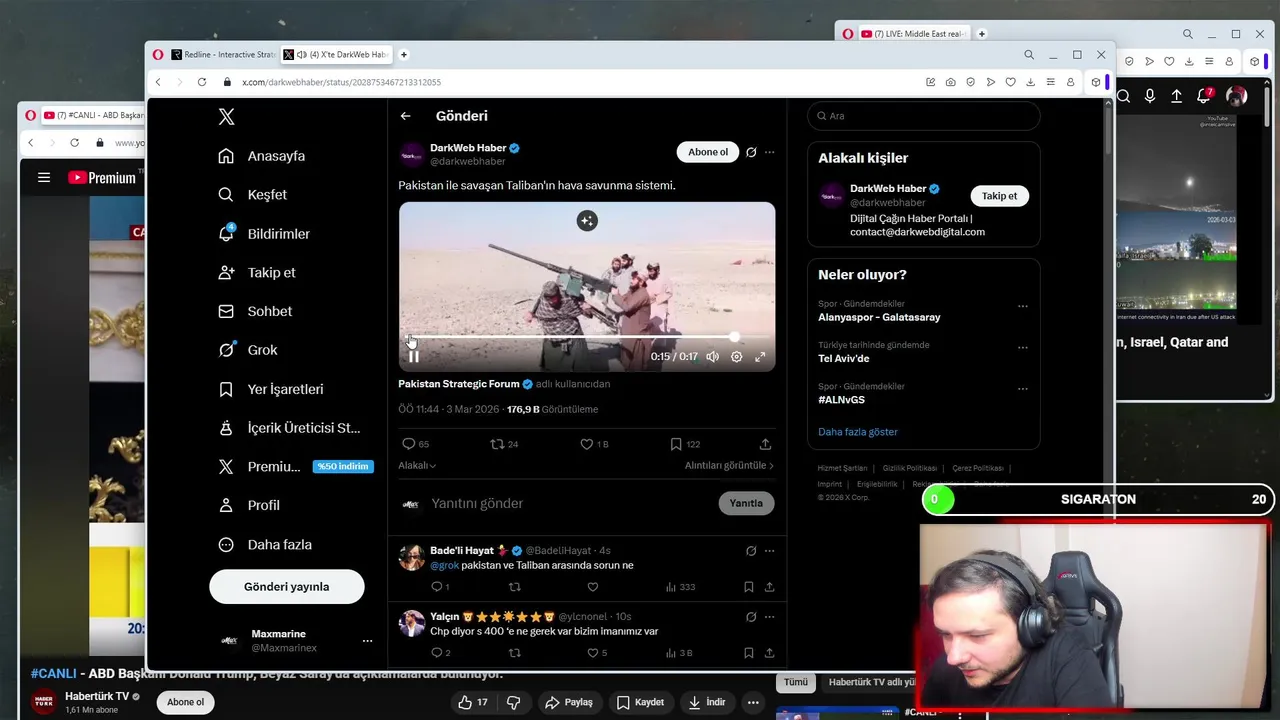The image size is (1280, 720).
Task: Click the X logo in sidebar
Action: (227, 117)
